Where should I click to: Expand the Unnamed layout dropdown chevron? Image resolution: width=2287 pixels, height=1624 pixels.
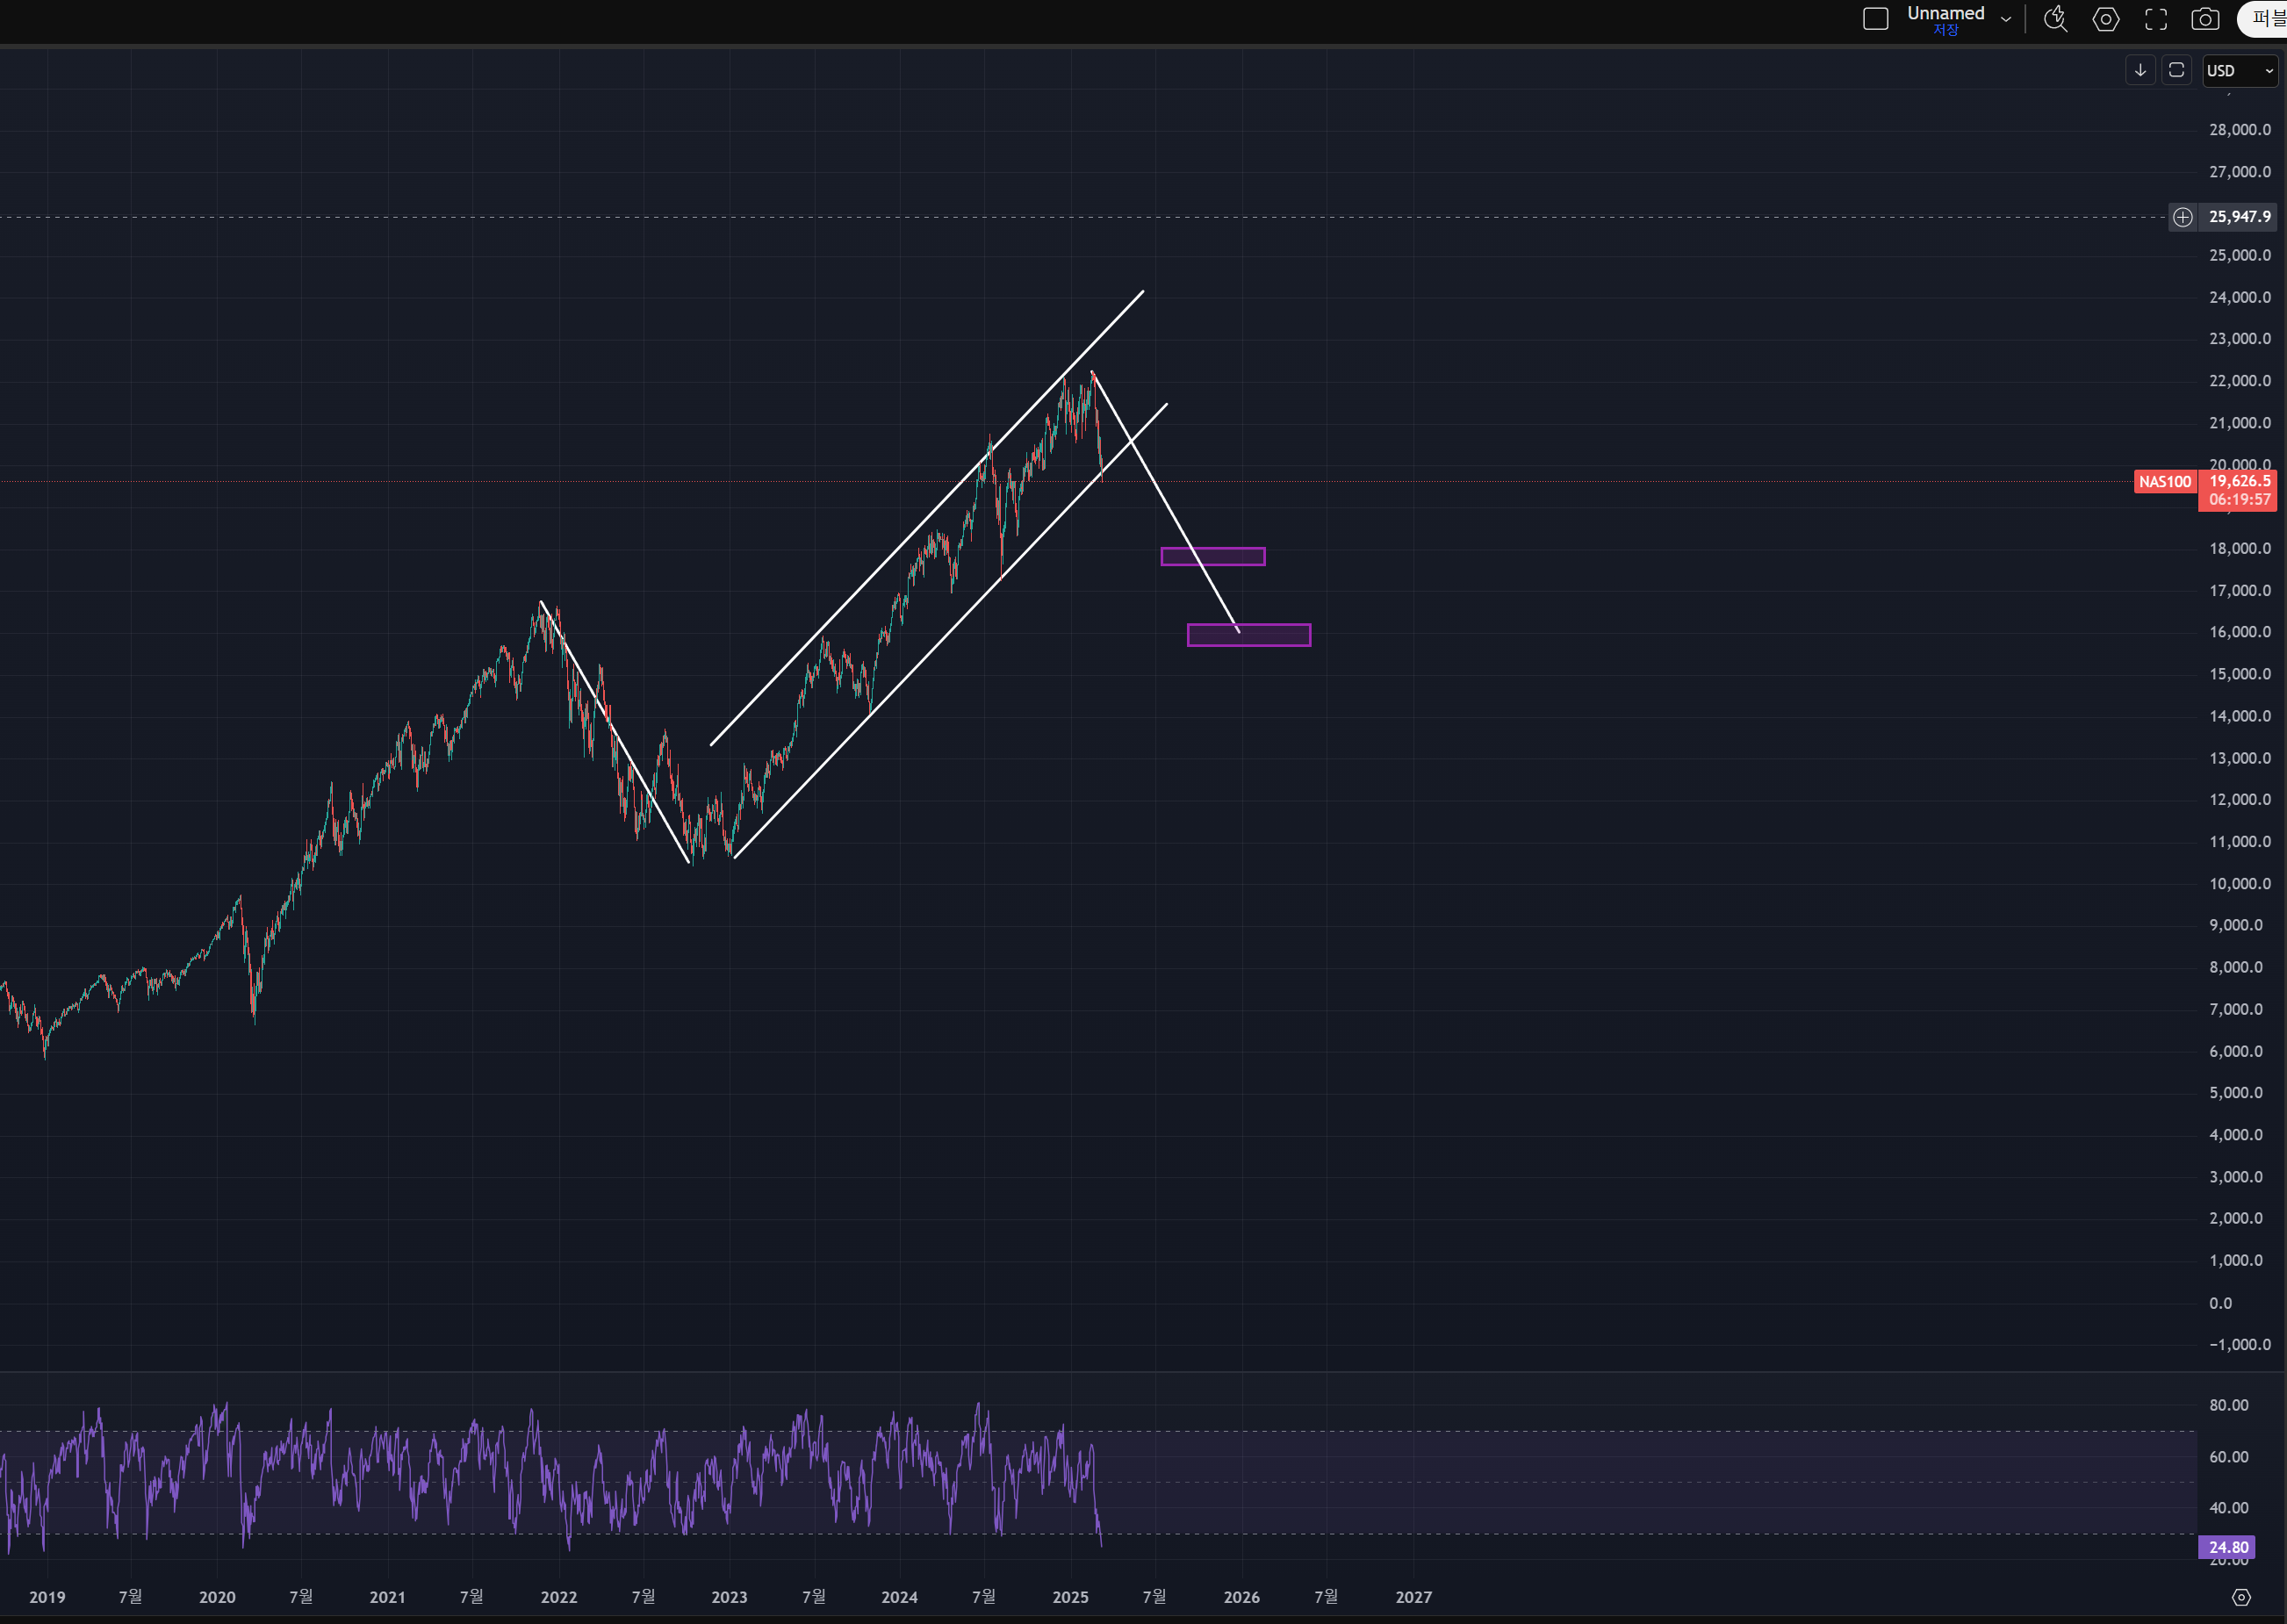click(x=2005, y=19)
